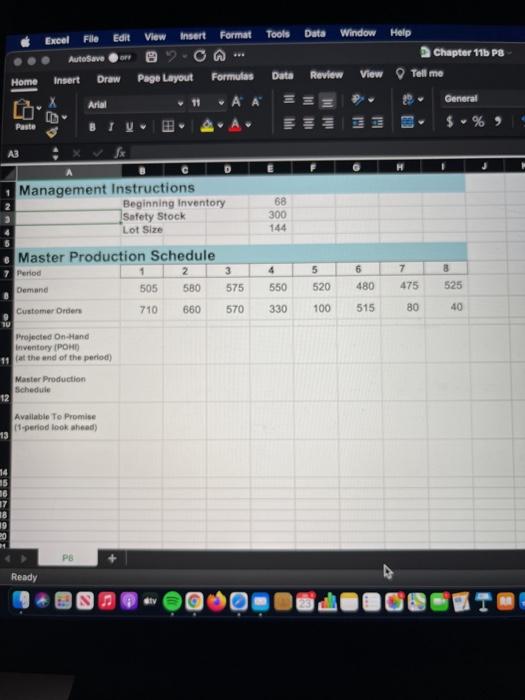Screen dimensions: 525x700
Task: Click the Undo arrow icon
Action: pos(171,56)
